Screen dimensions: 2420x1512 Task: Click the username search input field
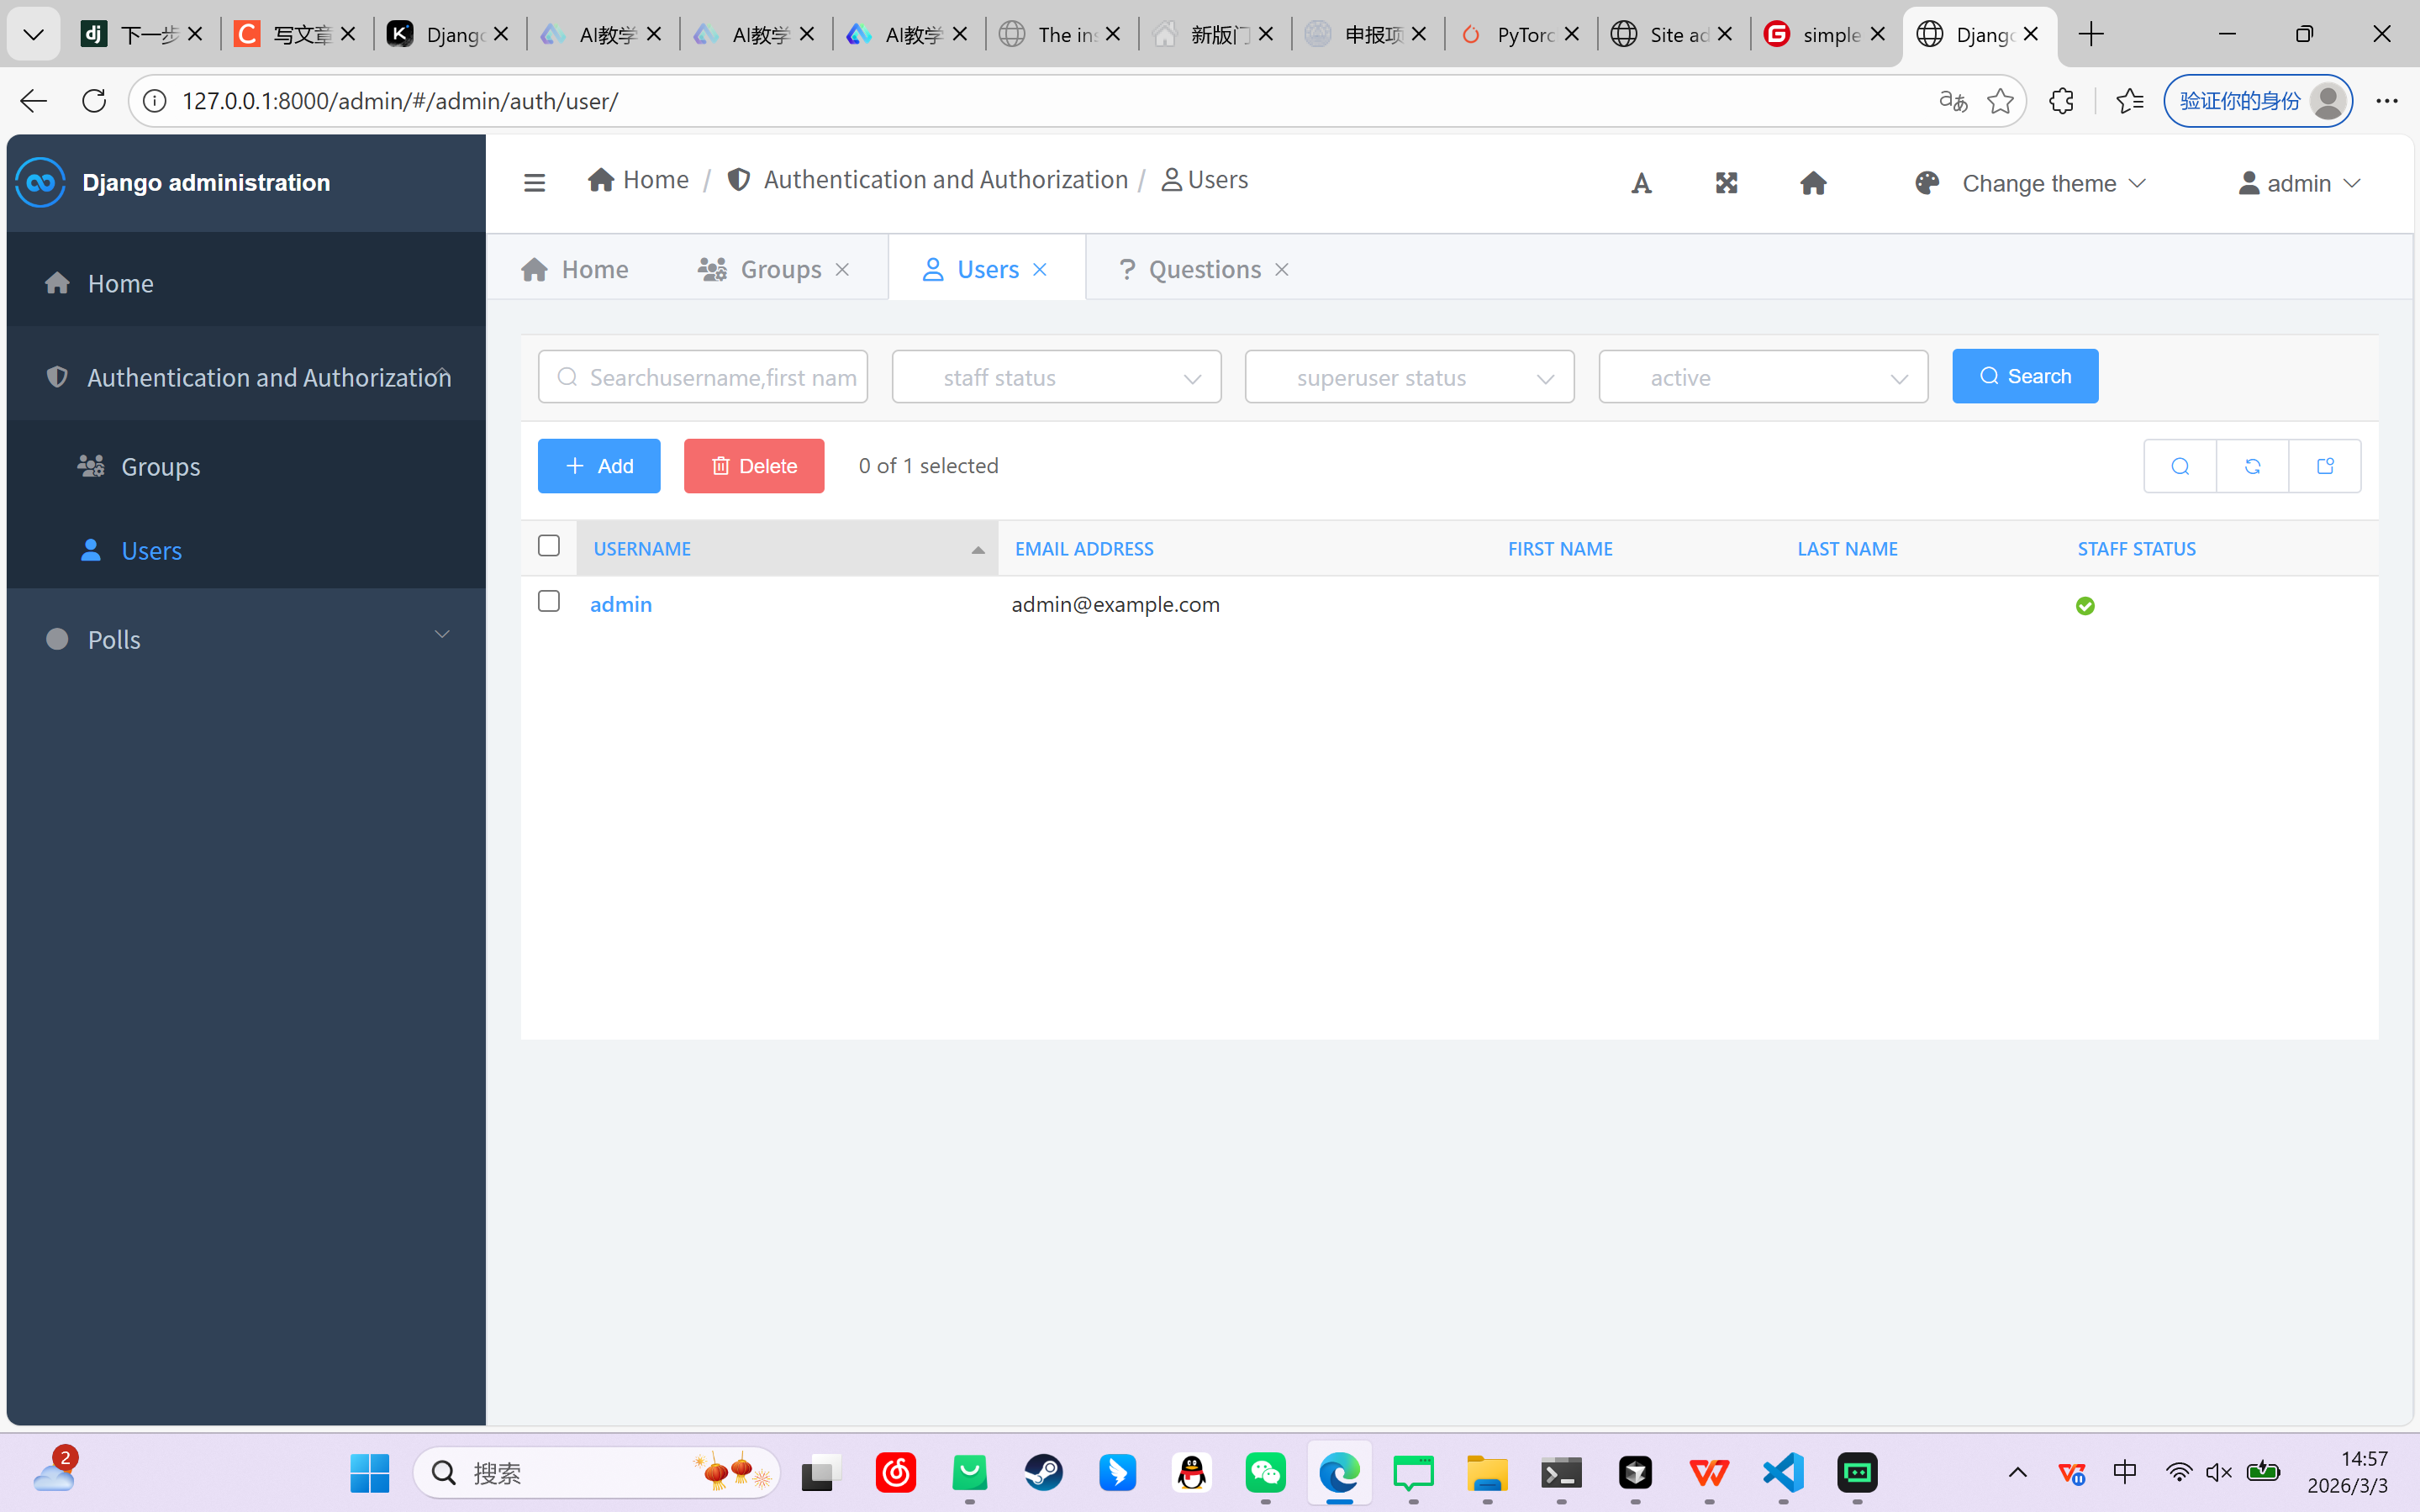[720, 377]
